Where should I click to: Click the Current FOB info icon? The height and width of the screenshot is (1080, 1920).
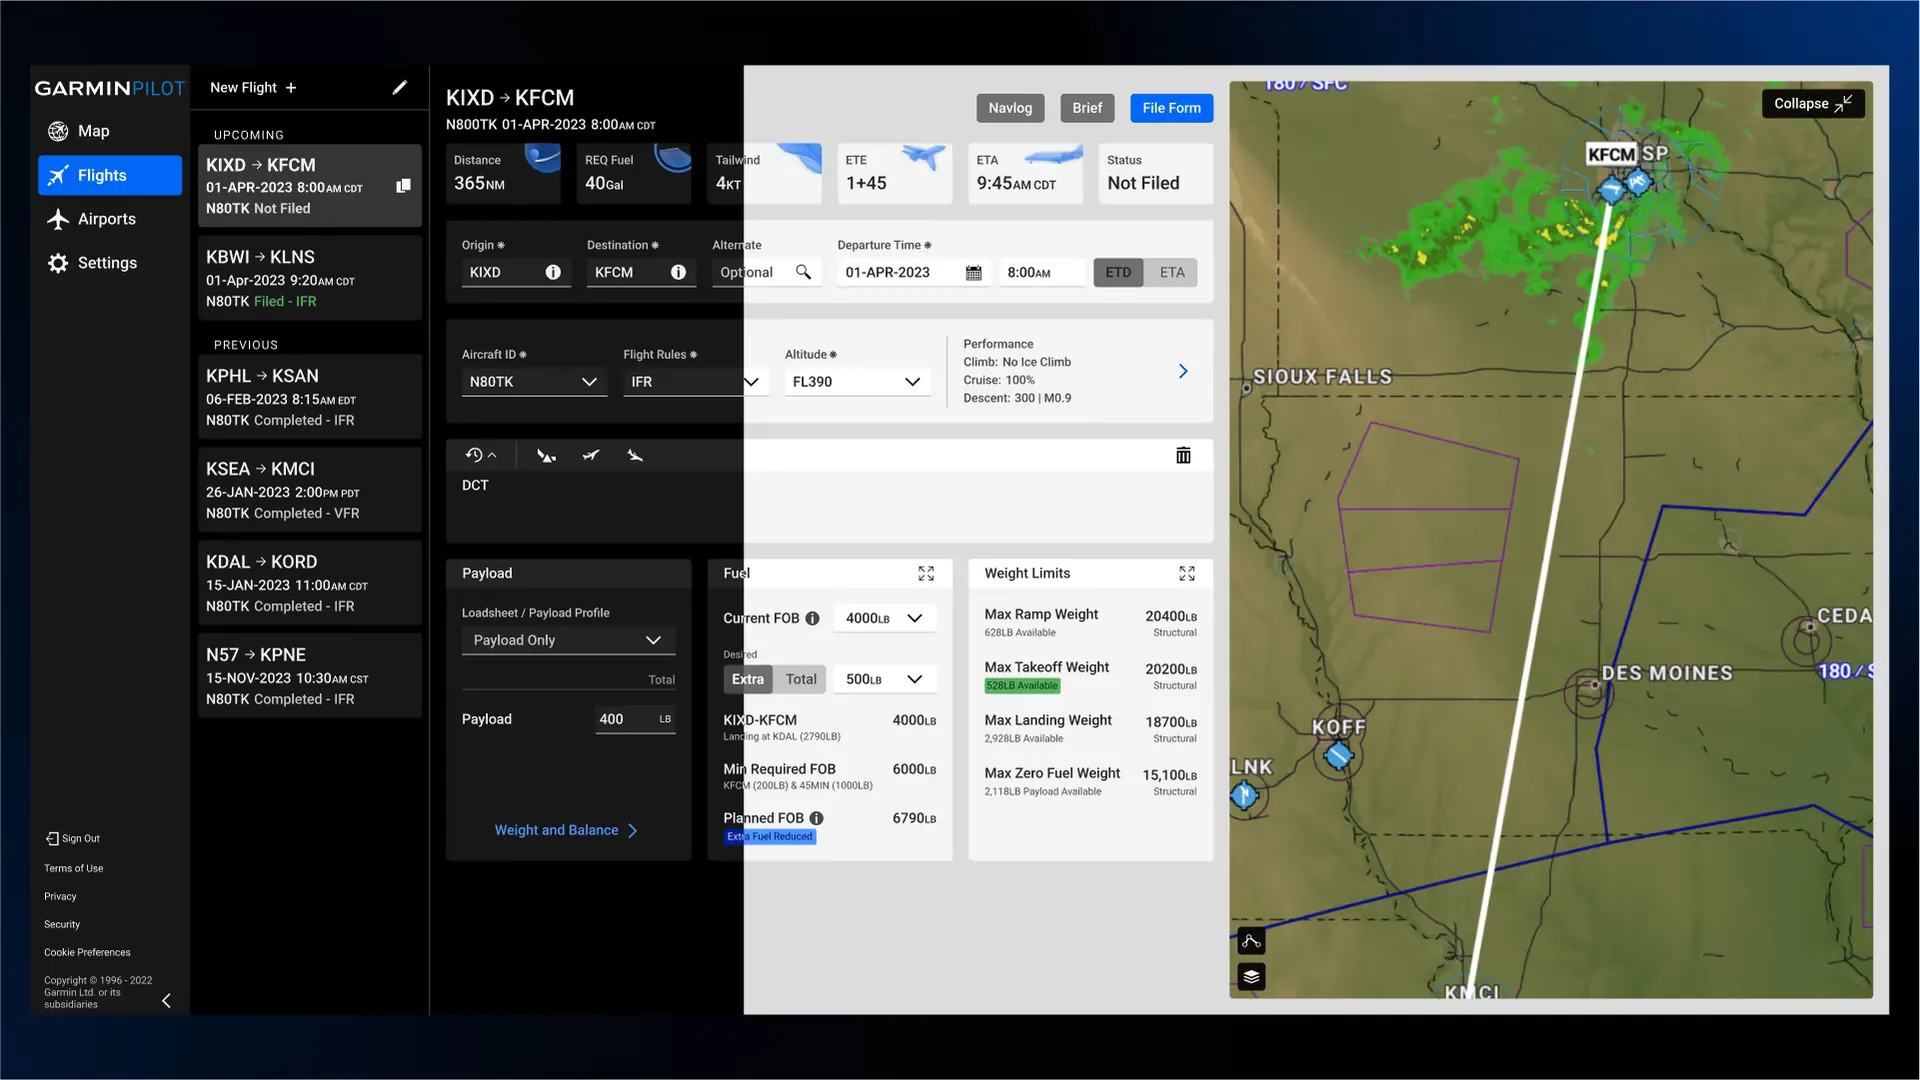pos(812,618)
